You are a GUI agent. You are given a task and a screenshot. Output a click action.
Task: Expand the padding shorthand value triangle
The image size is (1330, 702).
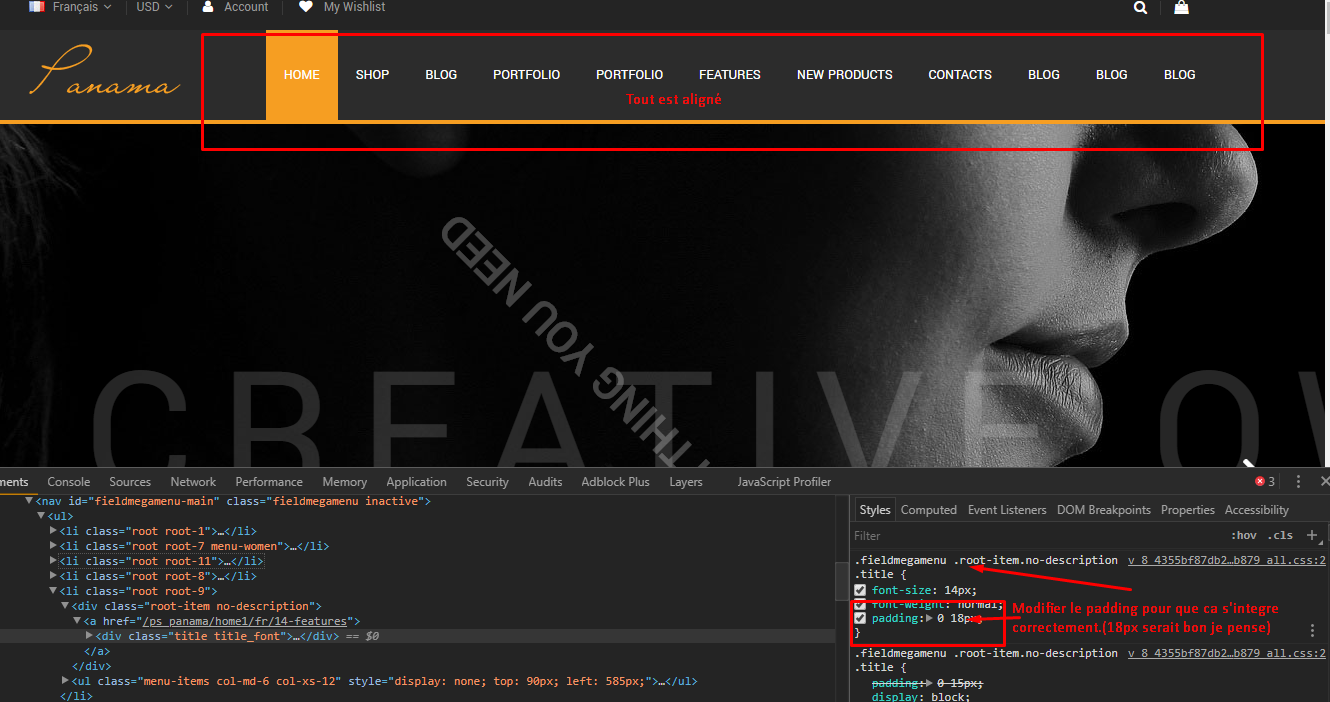point(929,619)
